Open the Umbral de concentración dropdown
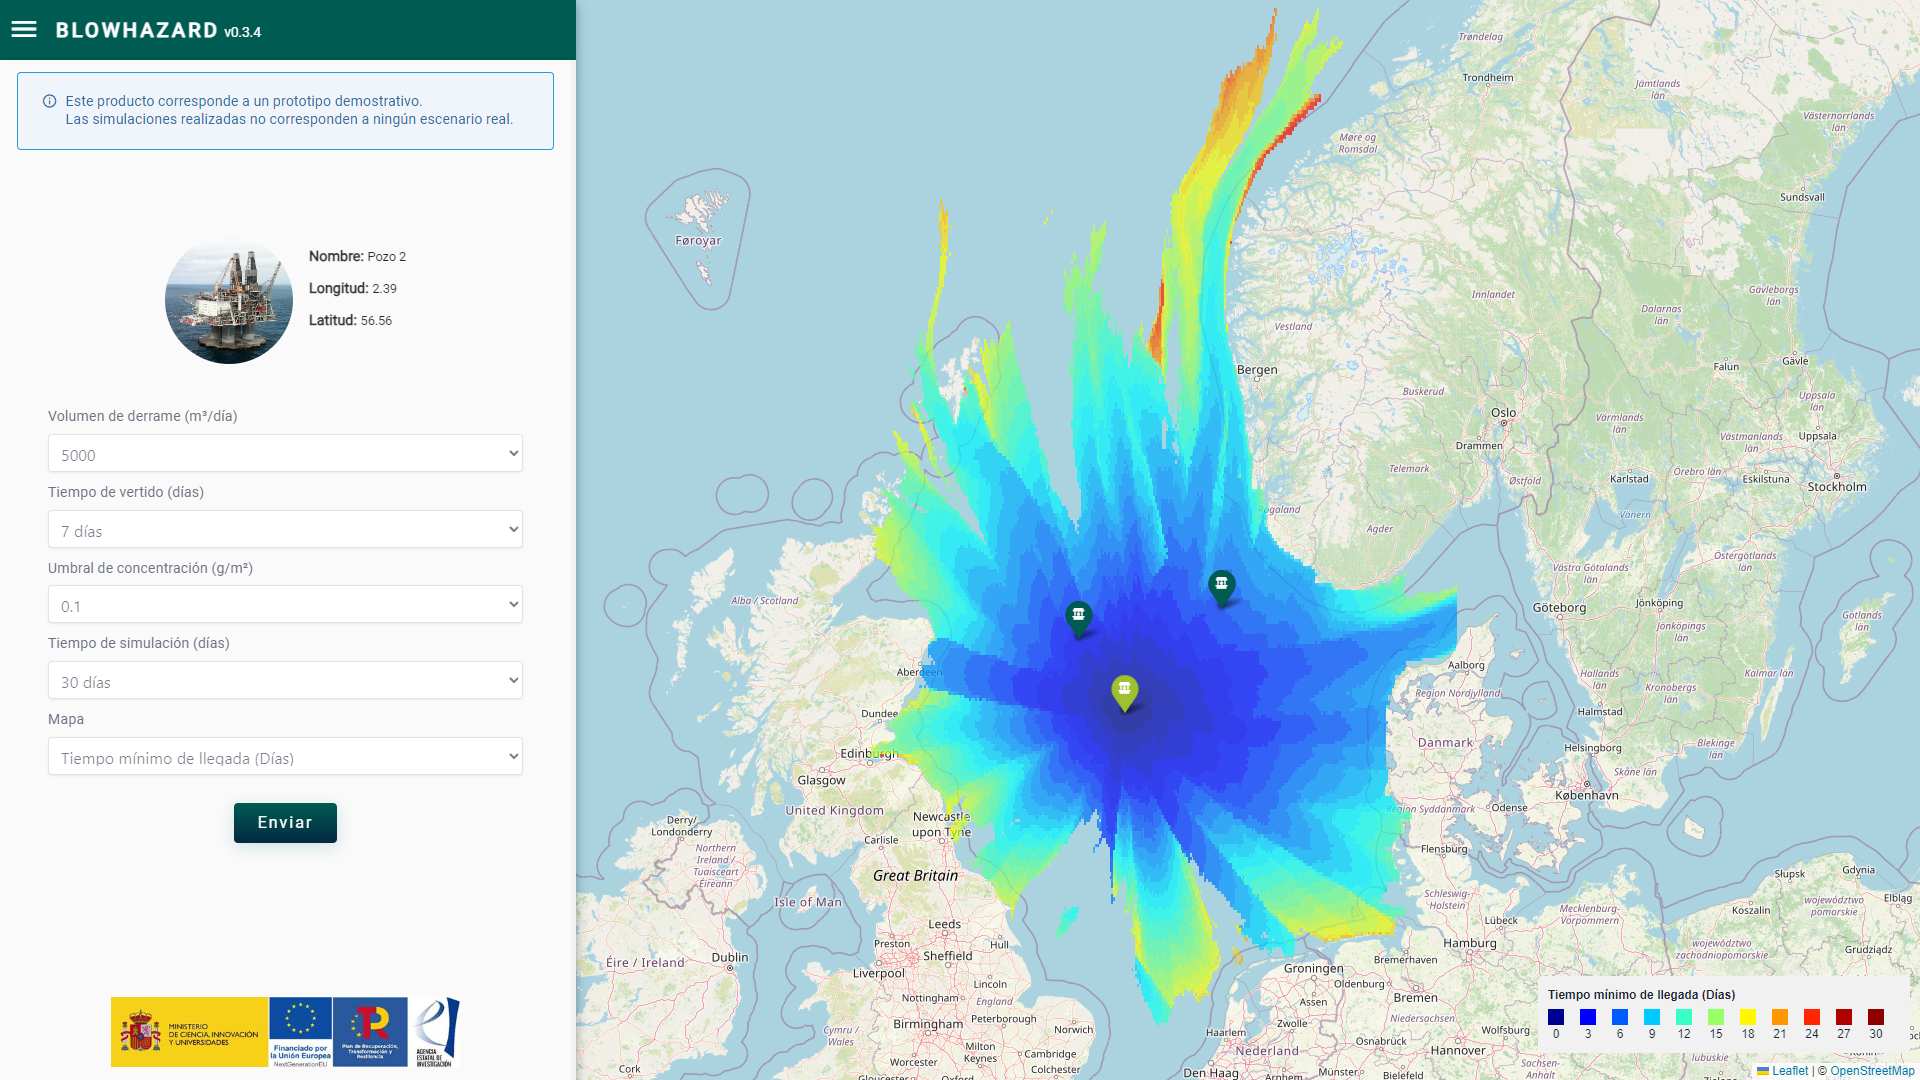The image size is (1920, 1080). (x=285, y=605)
